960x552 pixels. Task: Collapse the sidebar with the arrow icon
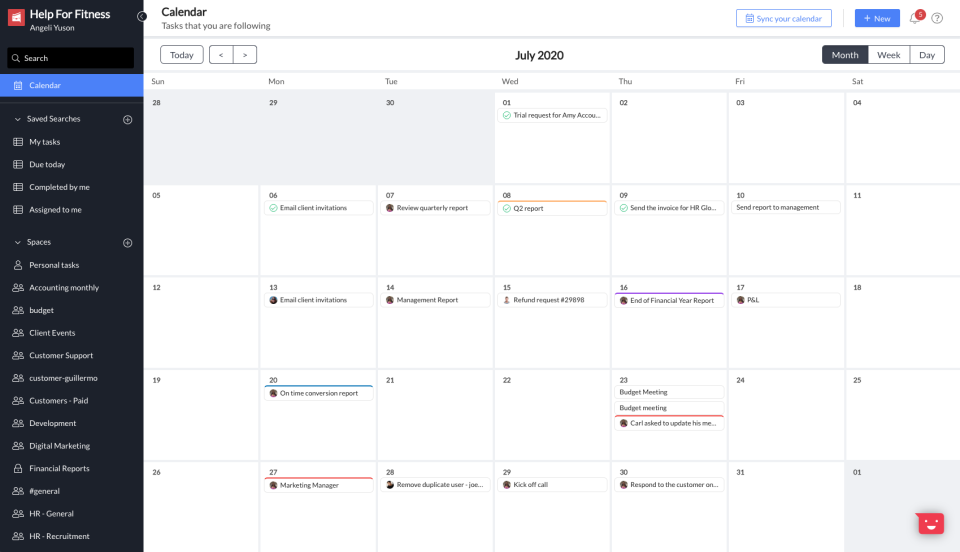click(x=142, y=17)
